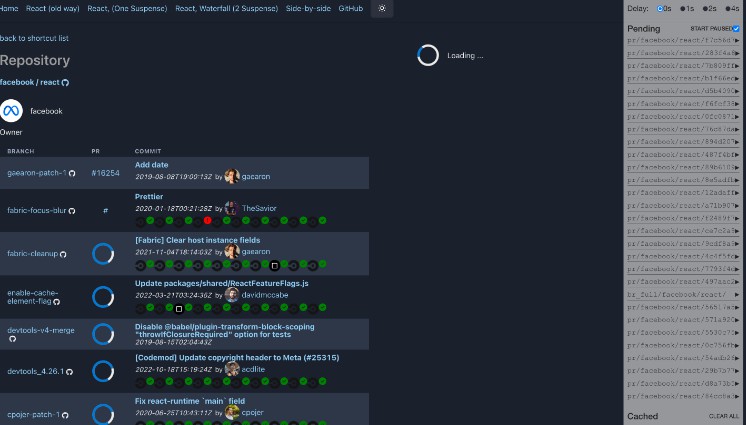The width and height of the screenshot is (746, 425).
Task: Click the red failed status check icon
Action: pos(207,221)
